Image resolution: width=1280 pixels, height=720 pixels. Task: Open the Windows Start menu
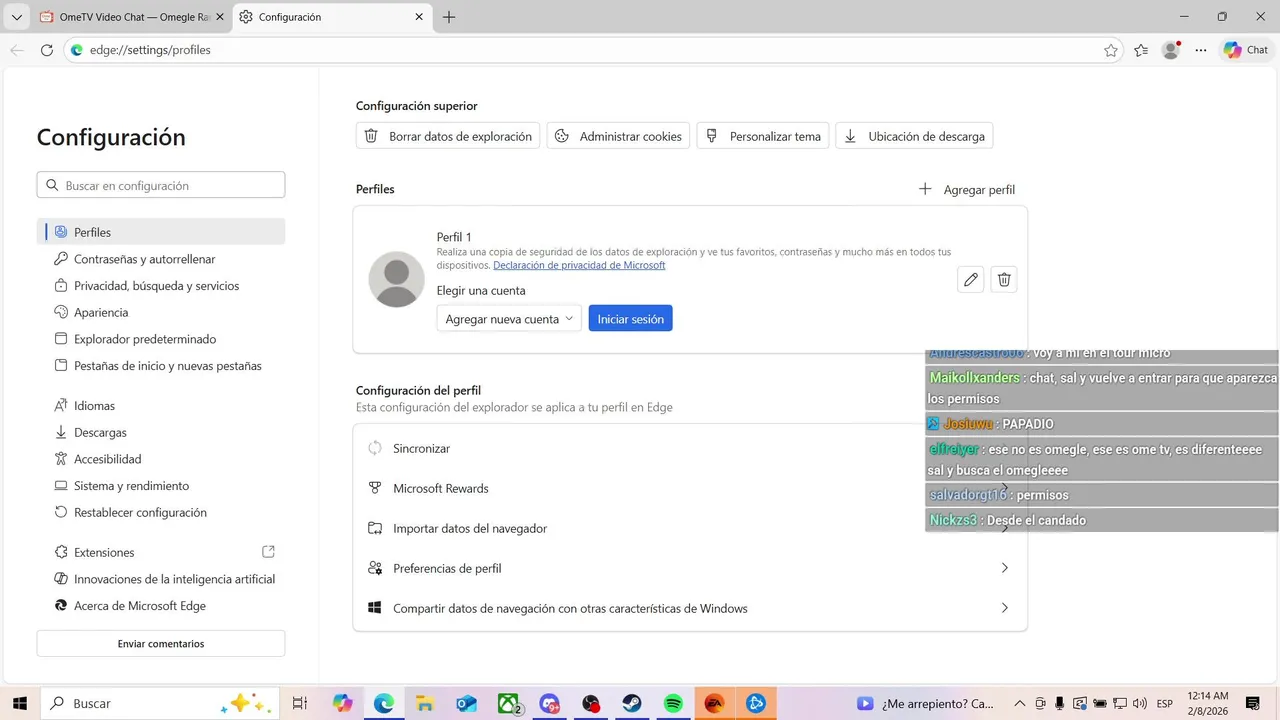tap(19, 703)
